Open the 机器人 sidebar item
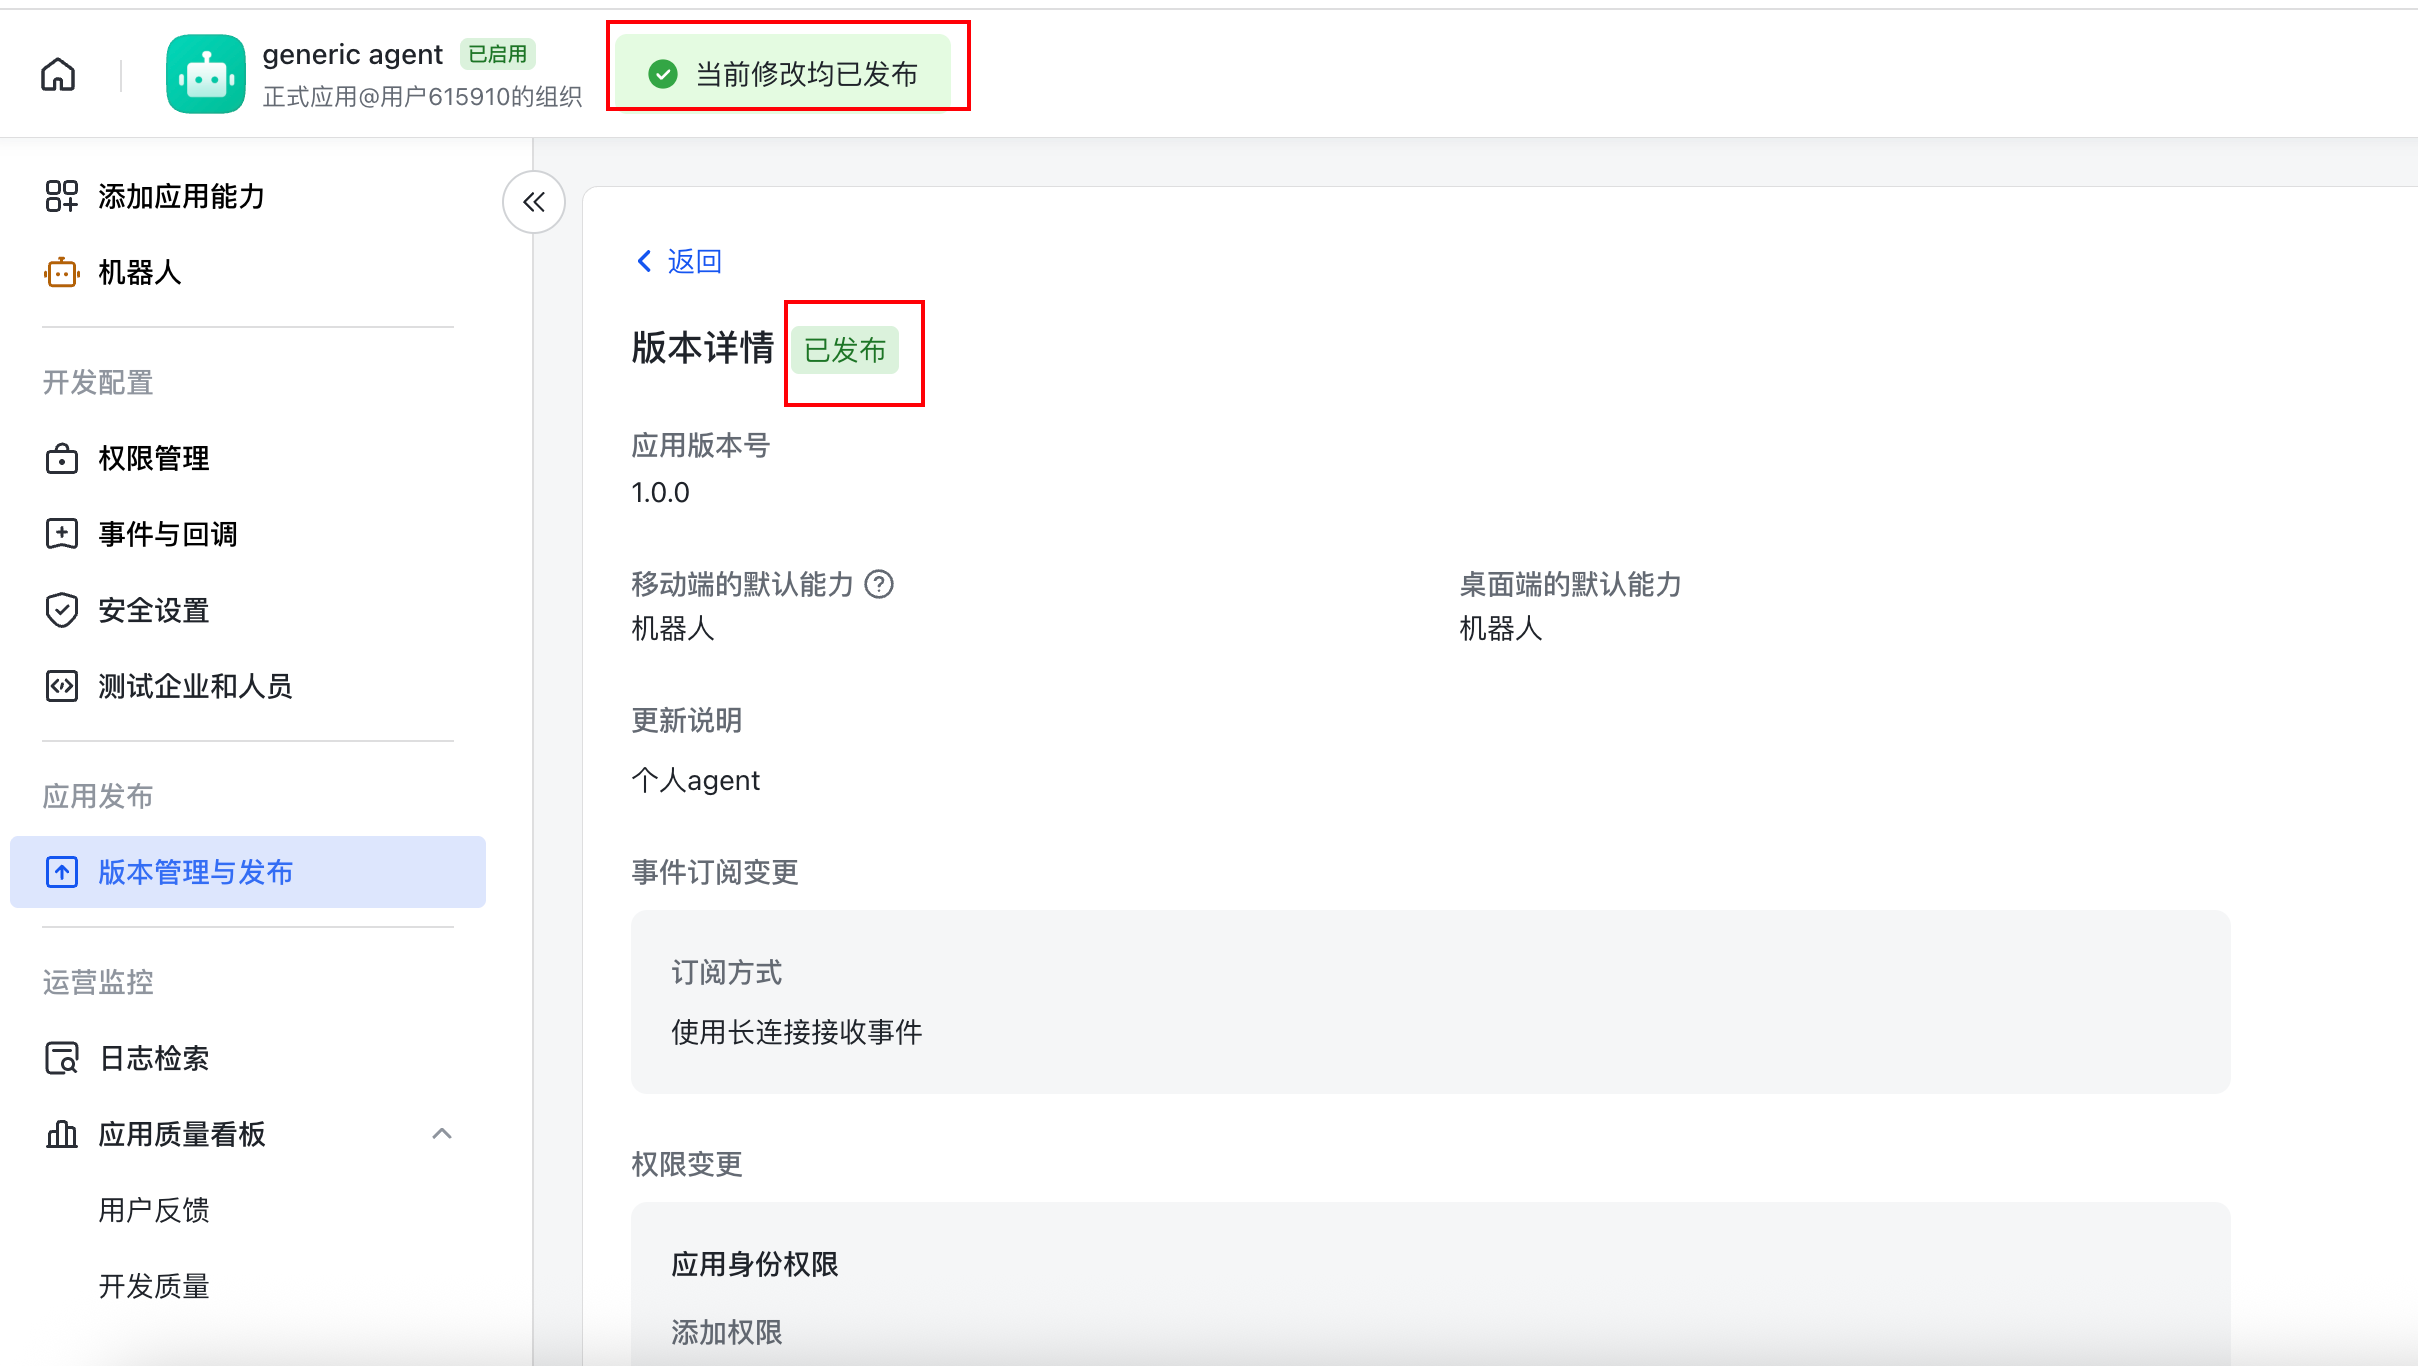 [x=139, y=272]
